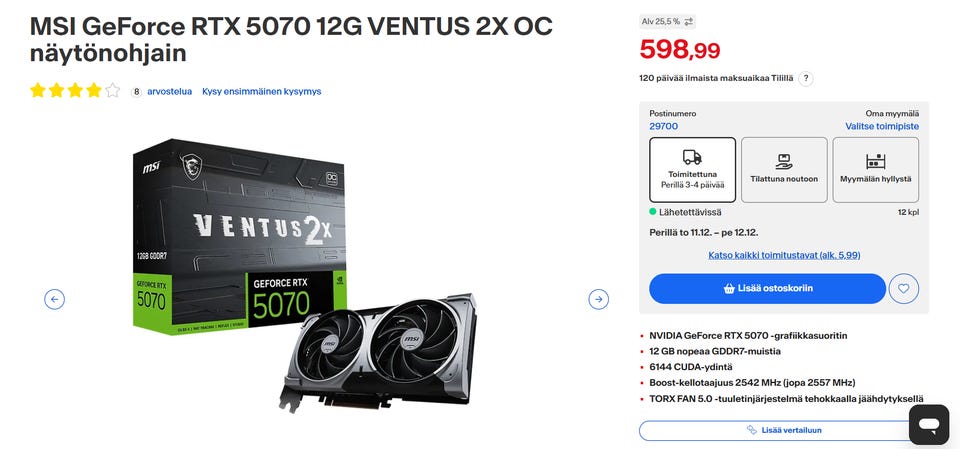Add product to wishlist with heart icon

pos(904,289)
